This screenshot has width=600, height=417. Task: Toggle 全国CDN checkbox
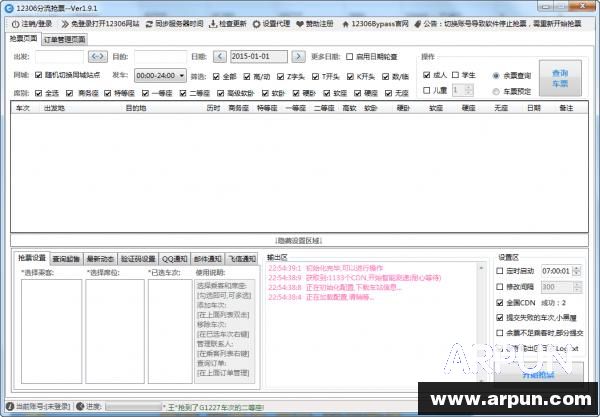pos(499,303)
